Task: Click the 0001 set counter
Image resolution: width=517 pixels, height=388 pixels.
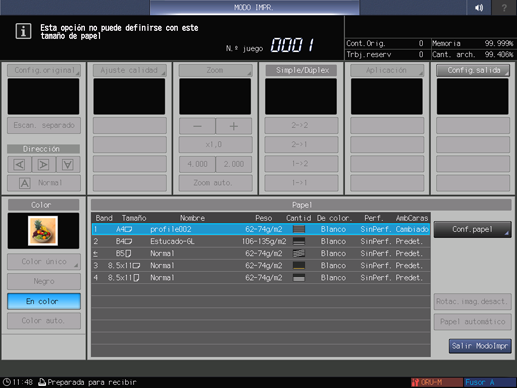Action: [x=292, y=45]
